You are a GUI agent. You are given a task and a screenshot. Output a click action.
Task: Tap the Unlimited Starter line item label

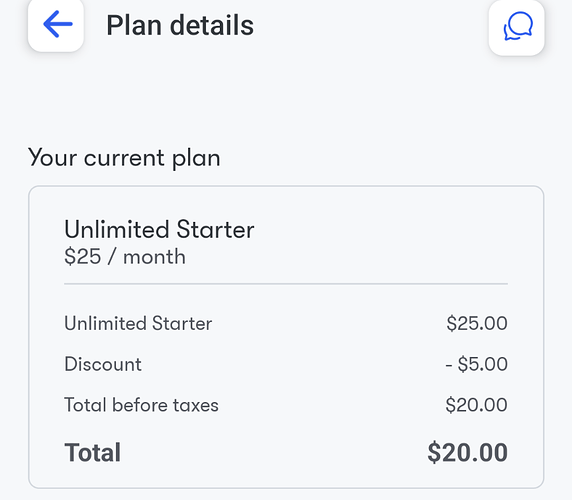pos(138,323)
